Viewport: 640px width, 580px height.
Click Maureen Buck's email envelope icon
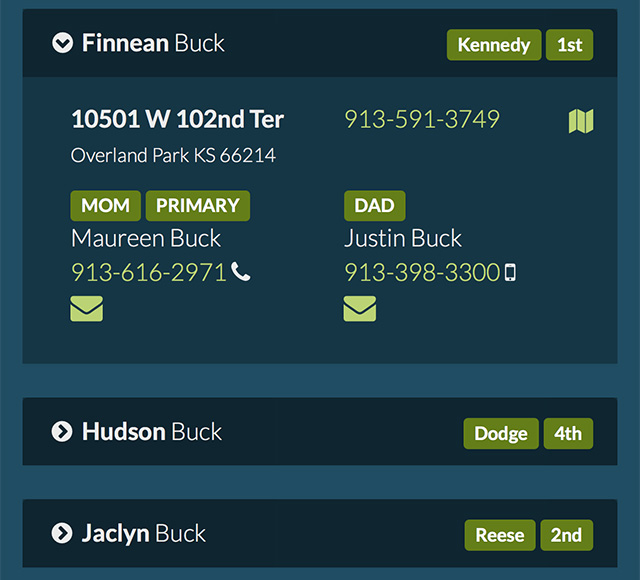[x=87, y=309]
